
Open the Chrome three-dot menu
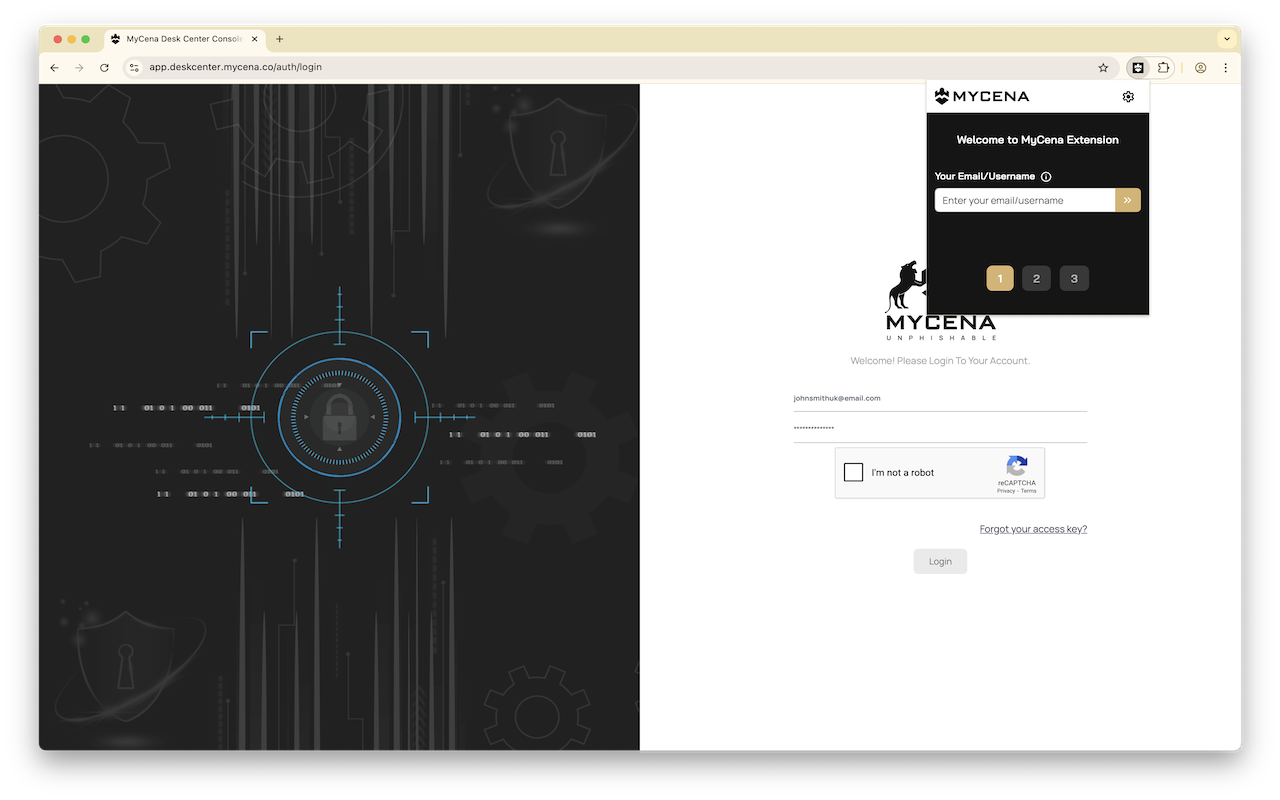[x=1226, y=68]
